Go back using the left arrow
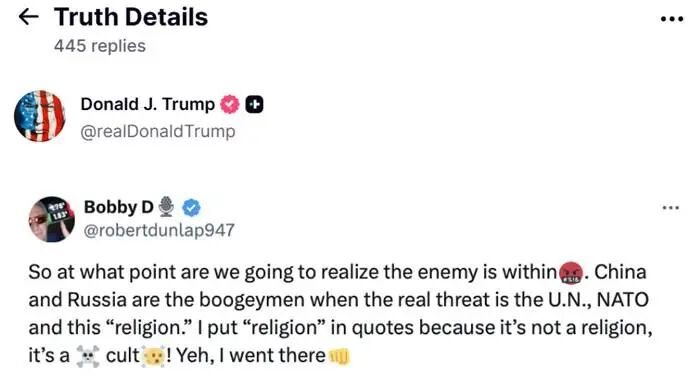Viewport: 691px width, 386px height. (x=29, y=17)
